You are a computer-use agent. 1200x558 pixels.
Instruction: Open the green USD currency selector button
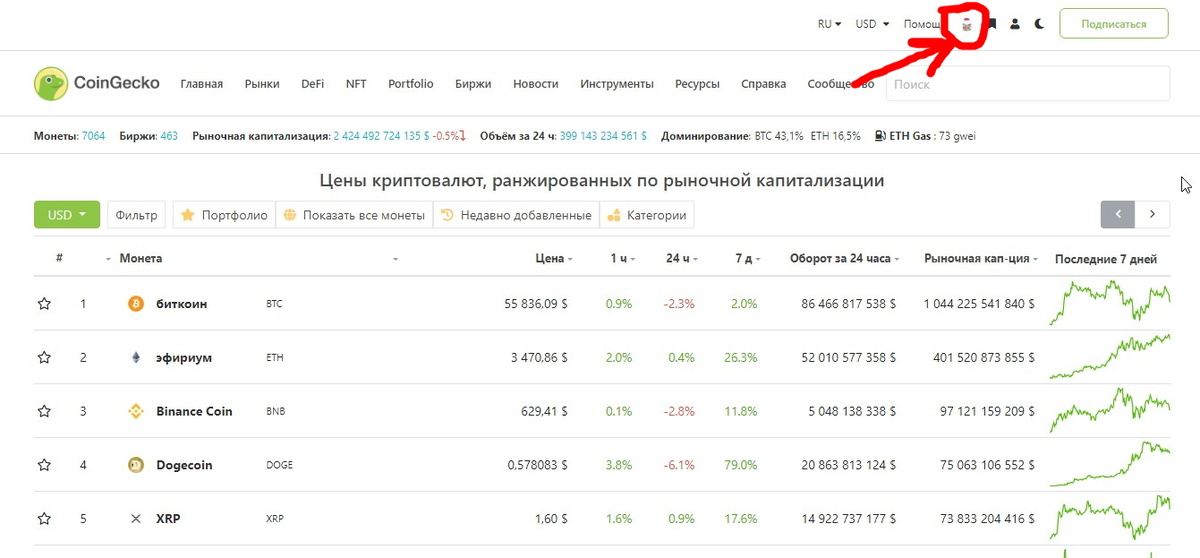67,215
